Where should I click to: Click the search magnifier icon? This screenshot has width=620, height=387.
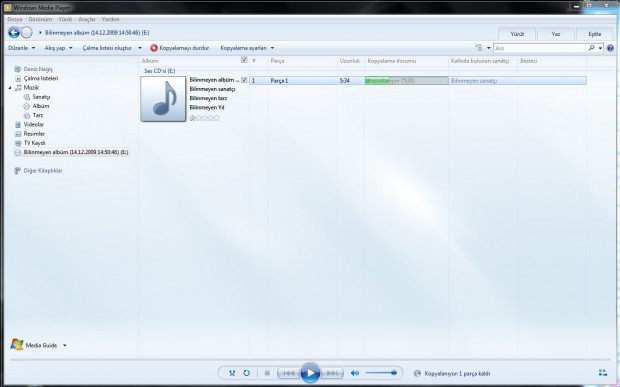coord(591,48)
